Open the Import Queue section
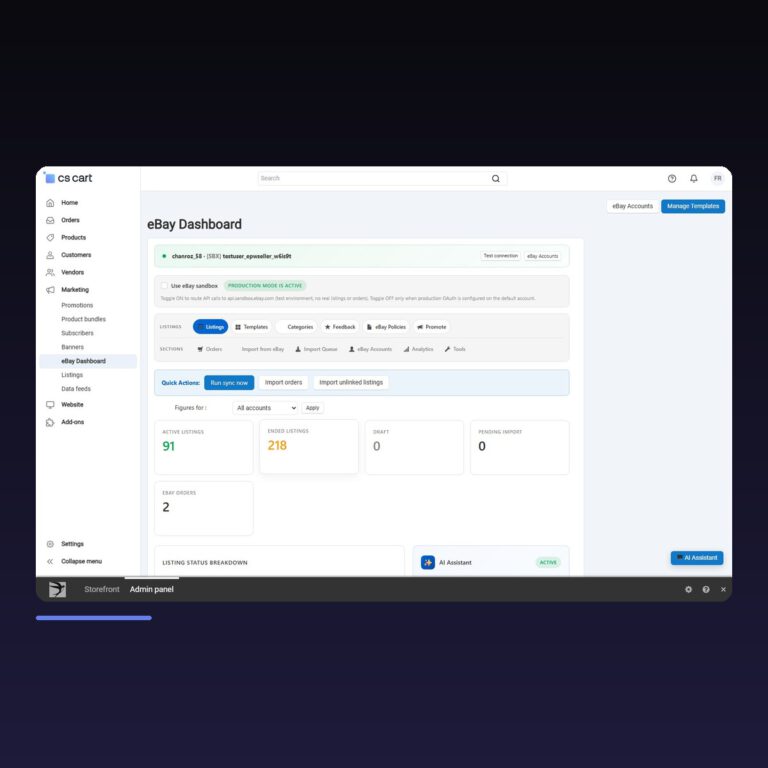Image resolution: width=768 pixels, height=768 pixels. click(316, 349)
